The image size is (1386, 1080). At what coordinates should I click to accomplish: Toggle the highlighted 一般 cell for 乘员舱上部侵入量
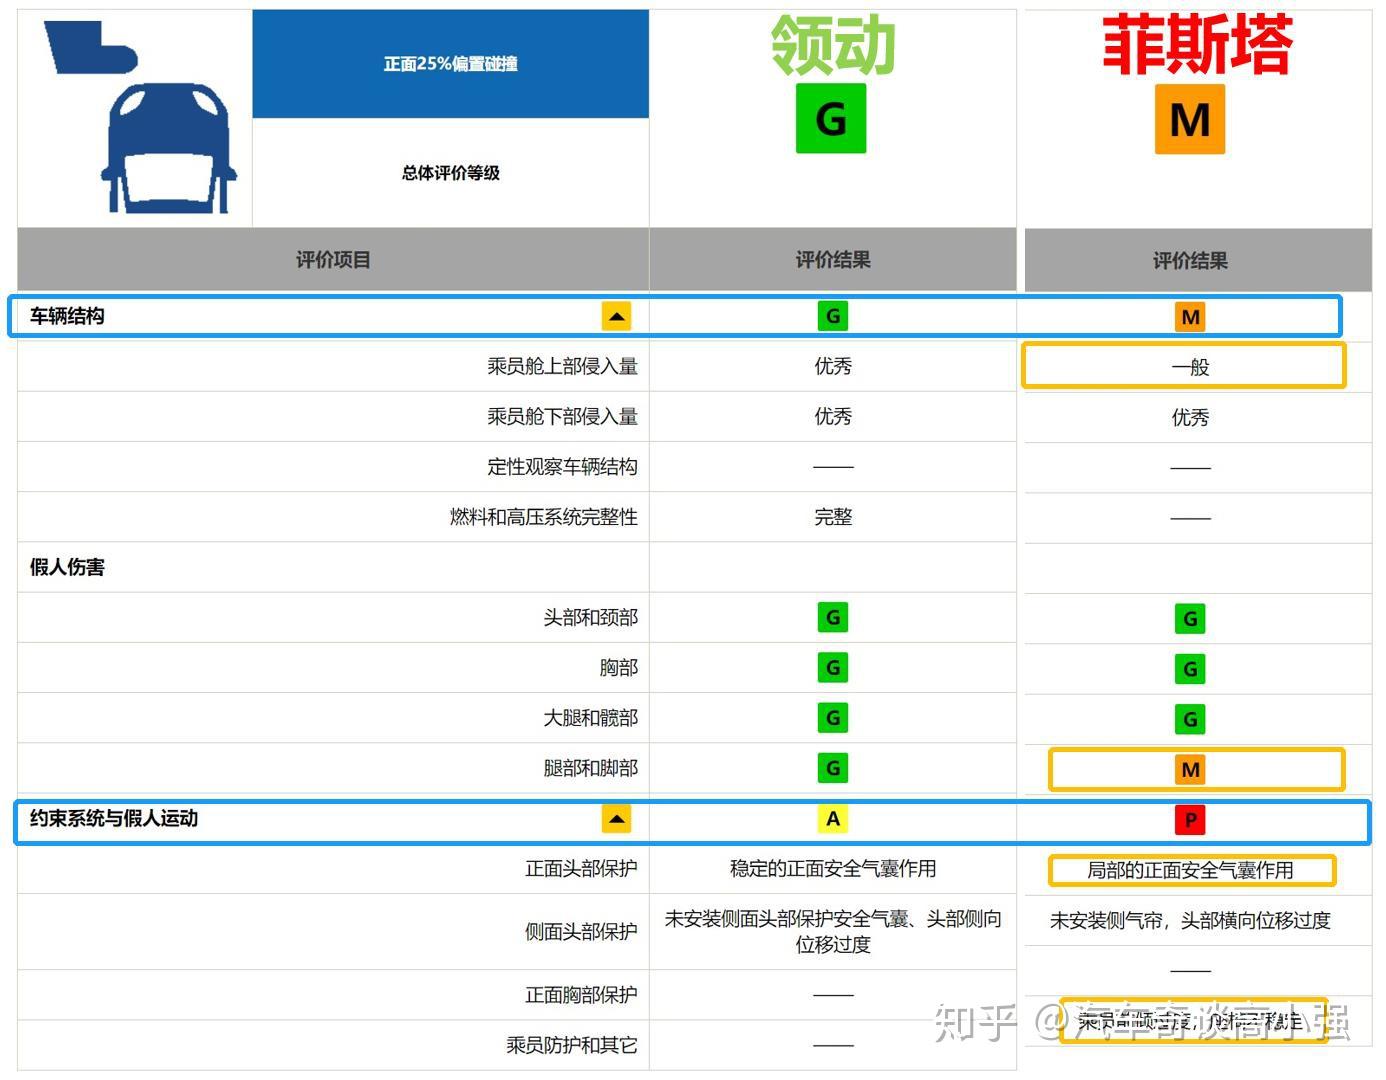[1189, 366]
